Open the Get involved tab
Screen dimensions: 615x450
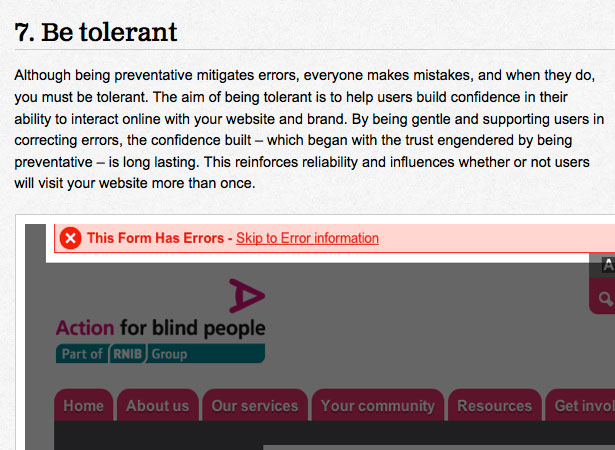tap(580, 405)
